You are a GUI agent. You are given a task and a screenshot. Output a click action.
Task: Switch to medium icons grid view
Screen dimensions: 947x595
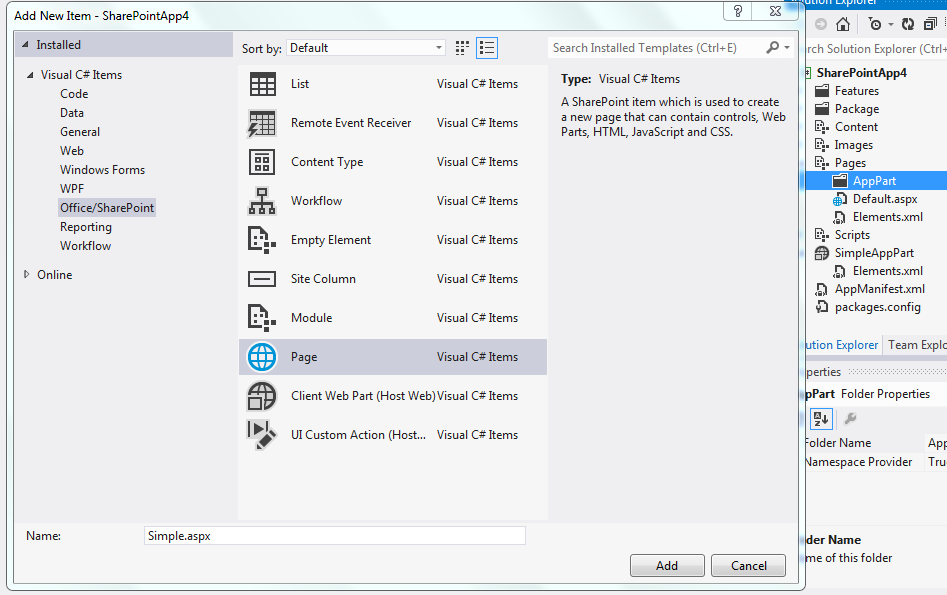462,48
